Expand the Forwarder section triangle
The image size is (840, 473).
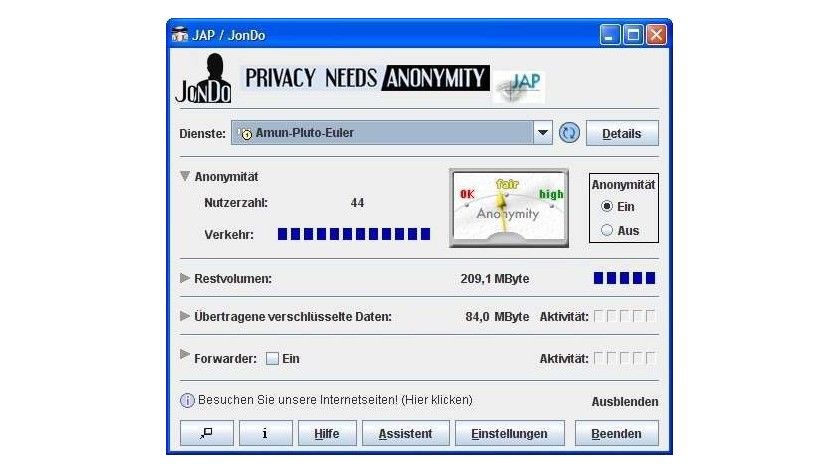click(185, 354)
